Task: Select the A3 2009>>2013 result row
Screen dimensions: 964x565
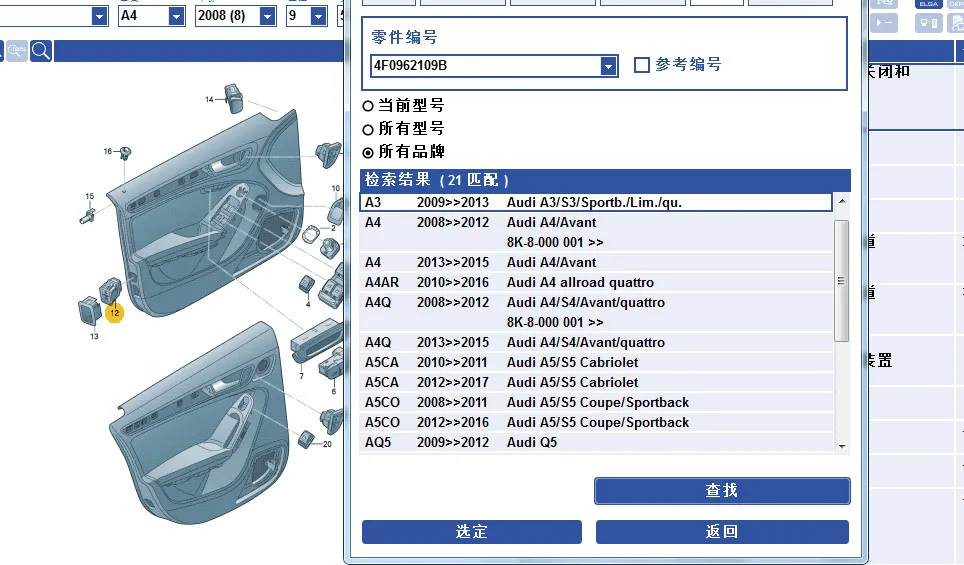Action: [596, 202]
